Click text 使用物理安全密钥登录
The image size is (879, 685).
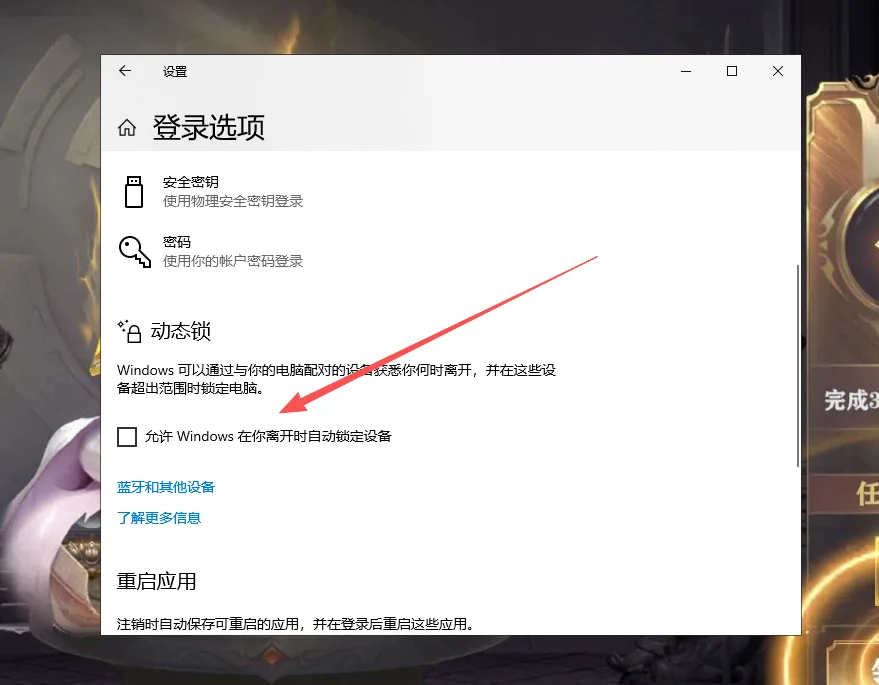[x=233, y=201]
